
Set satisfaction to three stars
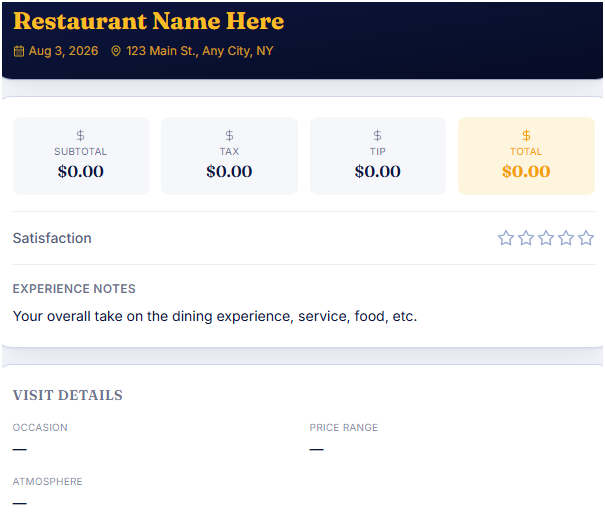(x=546, y=238)
